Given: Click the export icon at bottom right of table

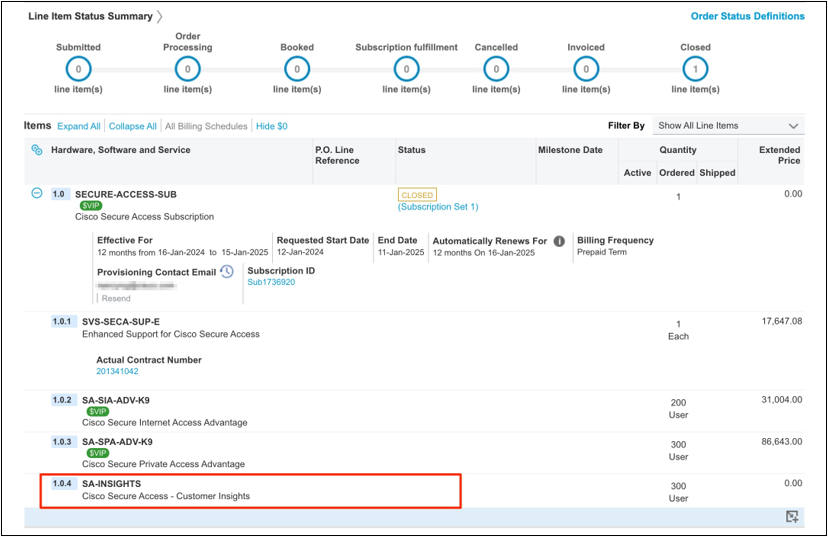Looking at the screenshot, I should point(792,516).
